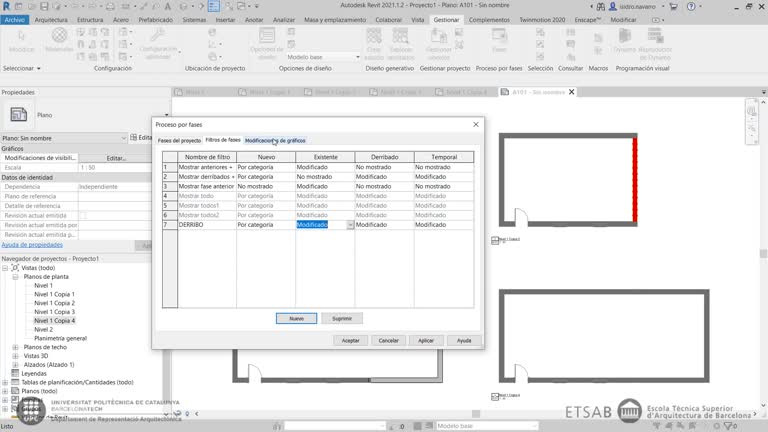Click the Fases ribbon icon
The width and height of the screenshot is (768, 432).
[x=499, y=44]
